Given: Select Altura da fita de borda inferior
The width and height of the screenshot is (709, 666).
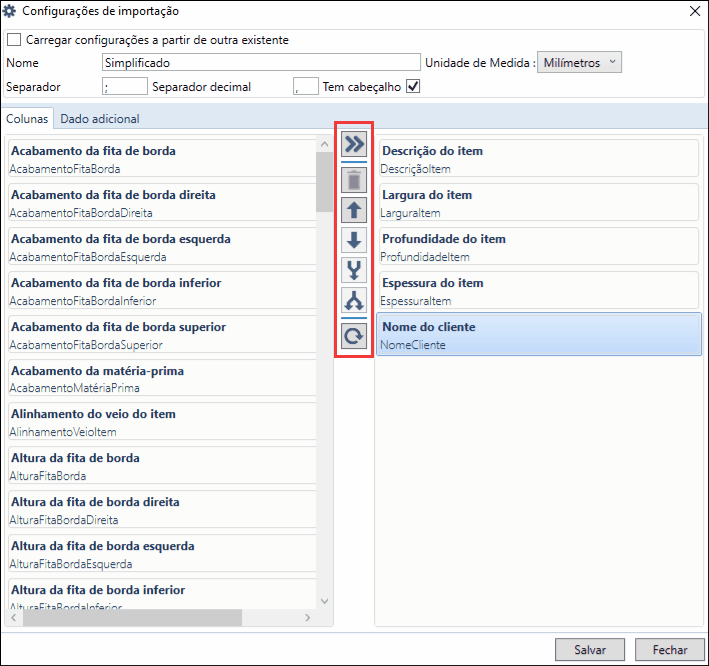Looking at the screenshot, I should pos(162,594).
